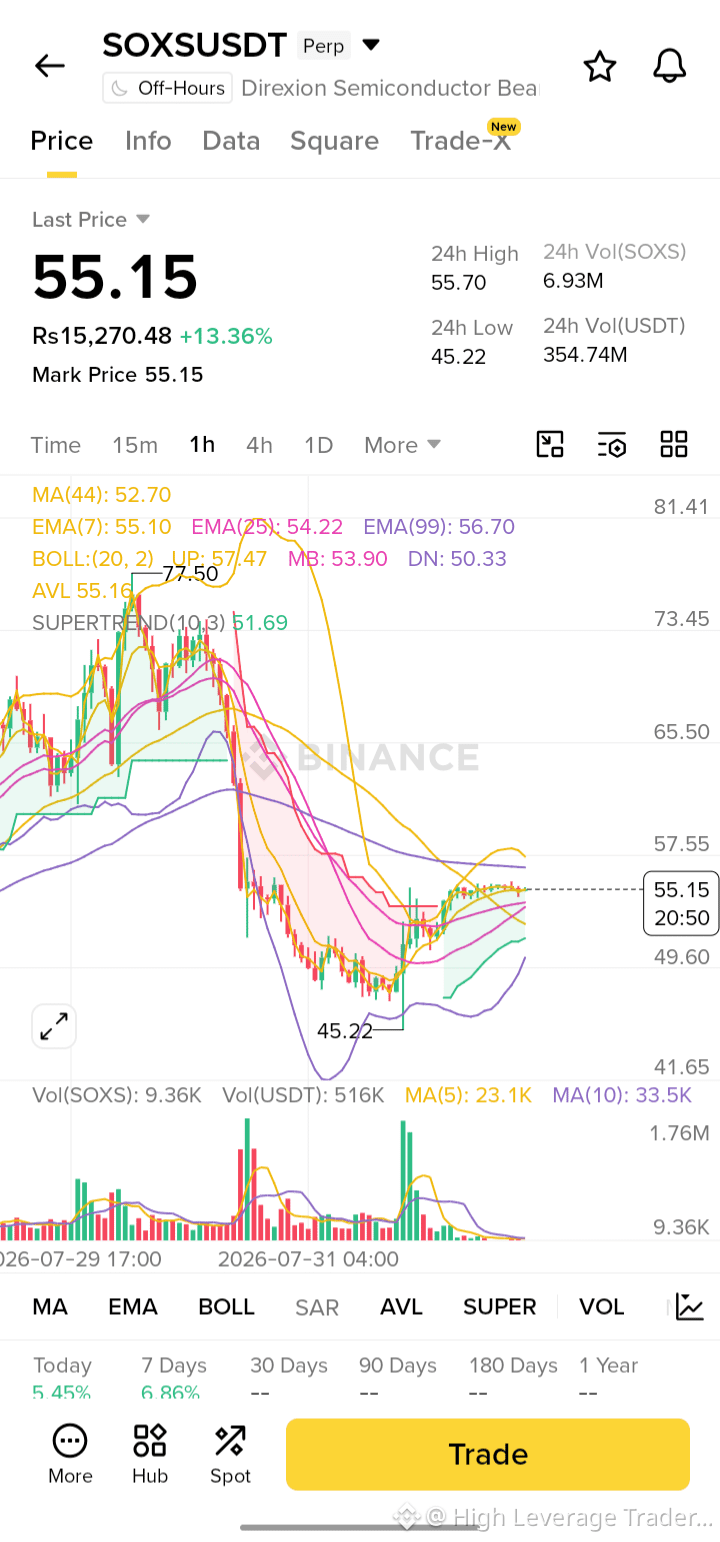Tap the EMA(25): 54.22 legend

coord(267,527)
